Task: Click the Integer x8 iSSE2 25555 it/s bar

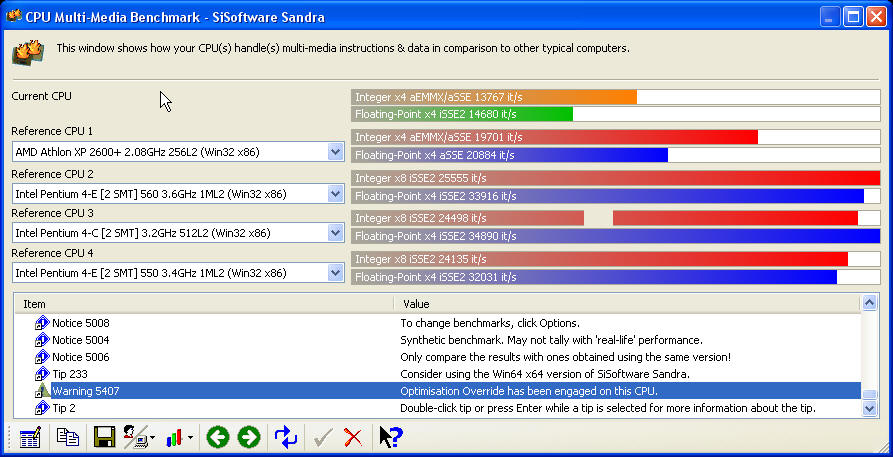Action: (616, 178)
